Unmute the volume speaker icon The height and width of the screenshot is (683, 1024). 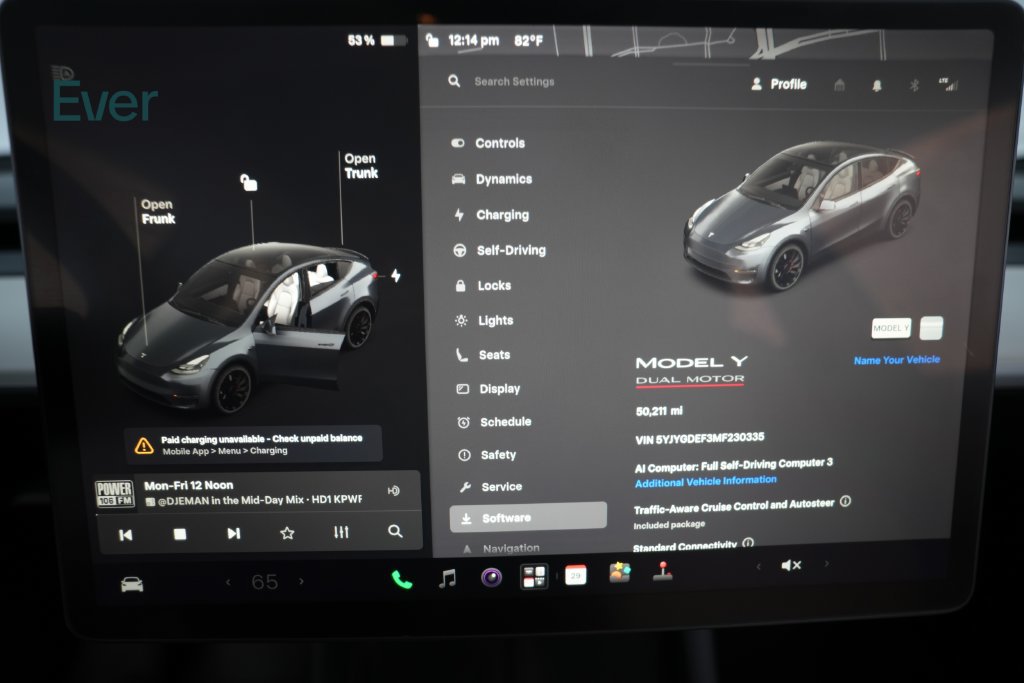pyautogui.click(x=791, y=565)
